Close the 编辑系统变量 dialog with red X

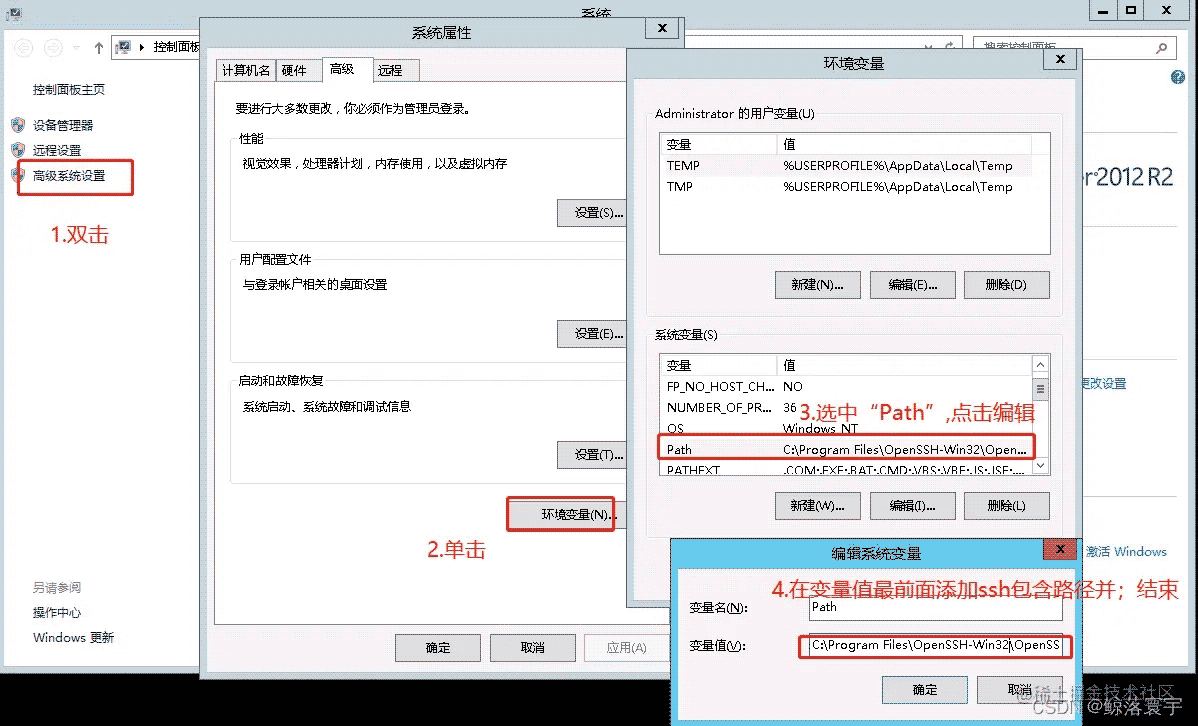pyautogui.click(x=1060, y=549)
